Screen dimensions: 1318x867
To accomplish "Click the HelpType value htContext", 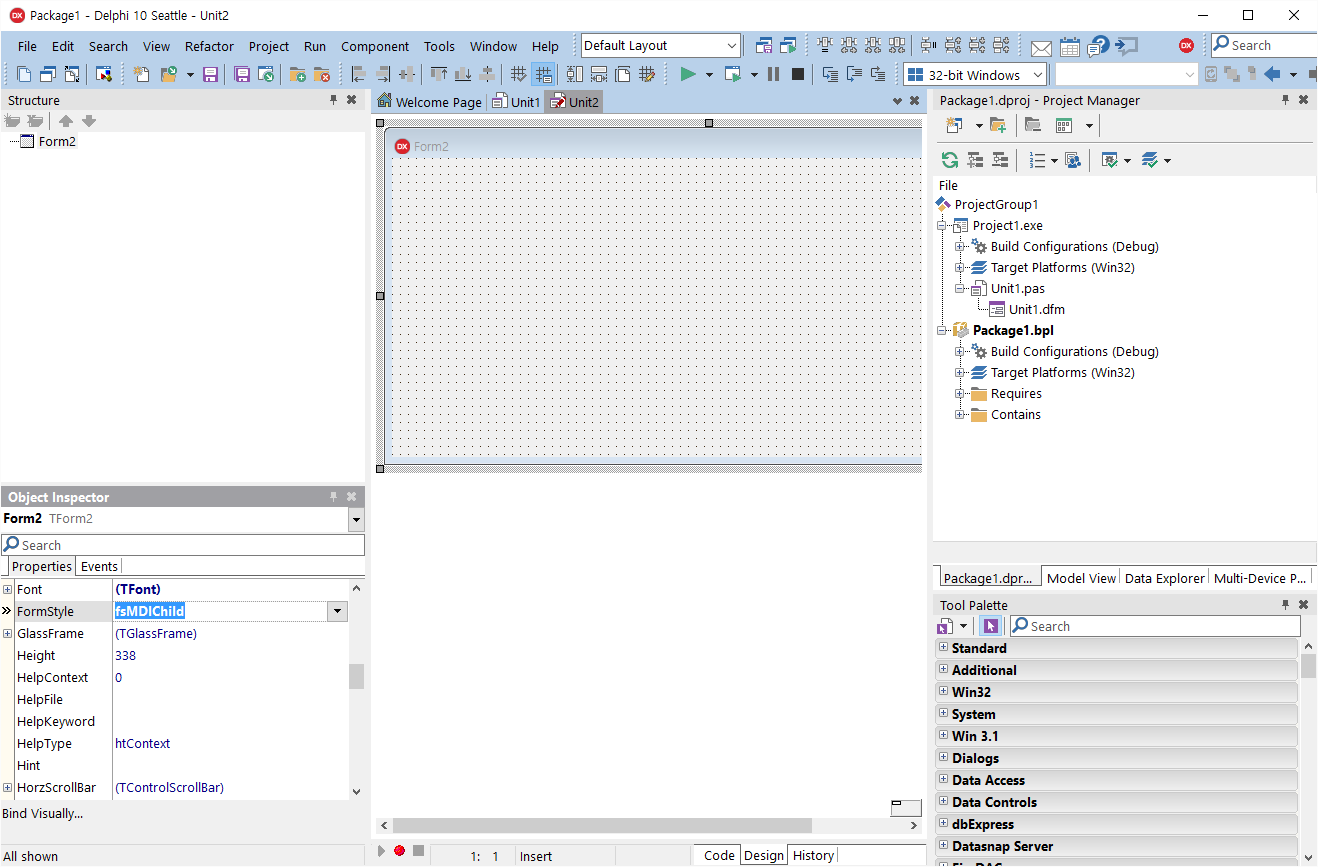I will click(142, 743).
